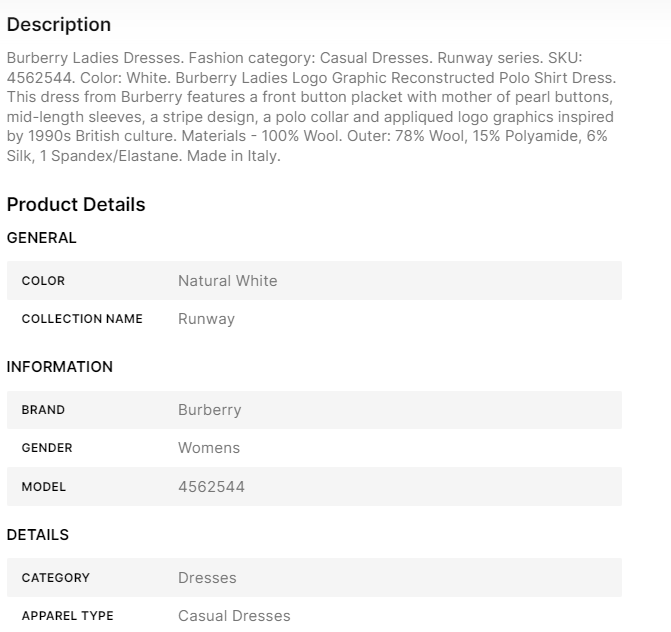
Task: Click the COLLECTION NAME label
Action: pos(82,319)
